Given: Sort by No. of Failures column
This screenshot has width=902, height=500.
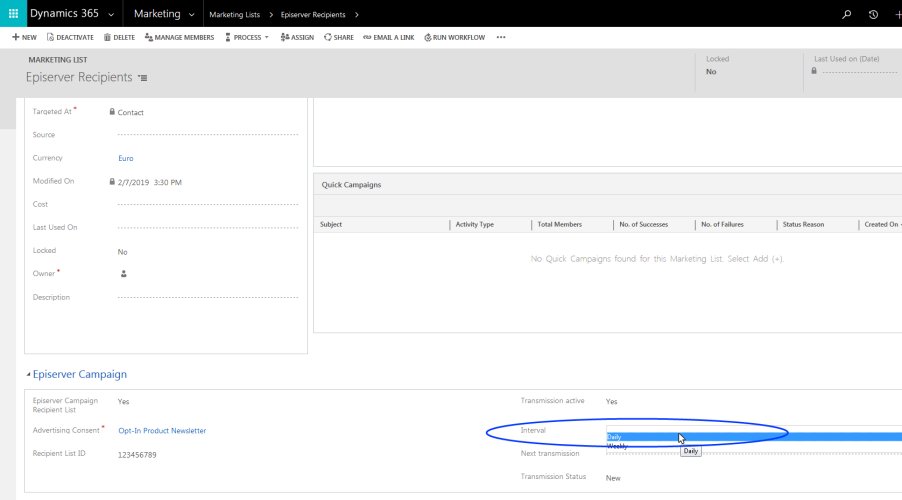Looking at the screenshot, I should [x=722, y=224].
